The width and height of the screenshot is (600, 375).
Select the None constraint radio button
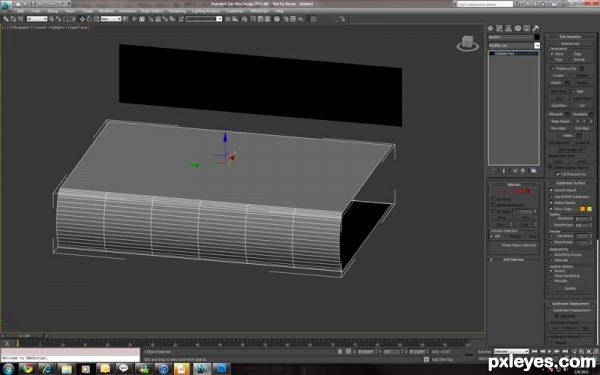[551, 54]
